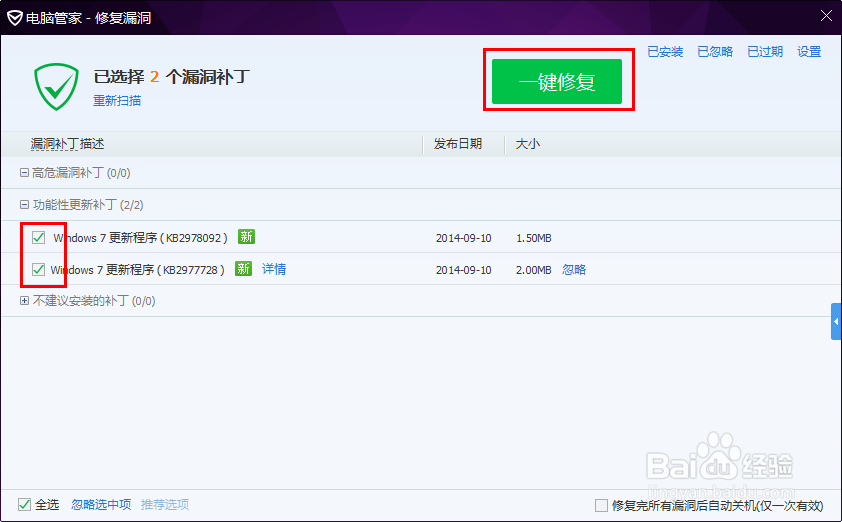Screen dimensions: 842x522
Task: Expand the 不建议安装的补丁 group
Action: pos(24,301)
